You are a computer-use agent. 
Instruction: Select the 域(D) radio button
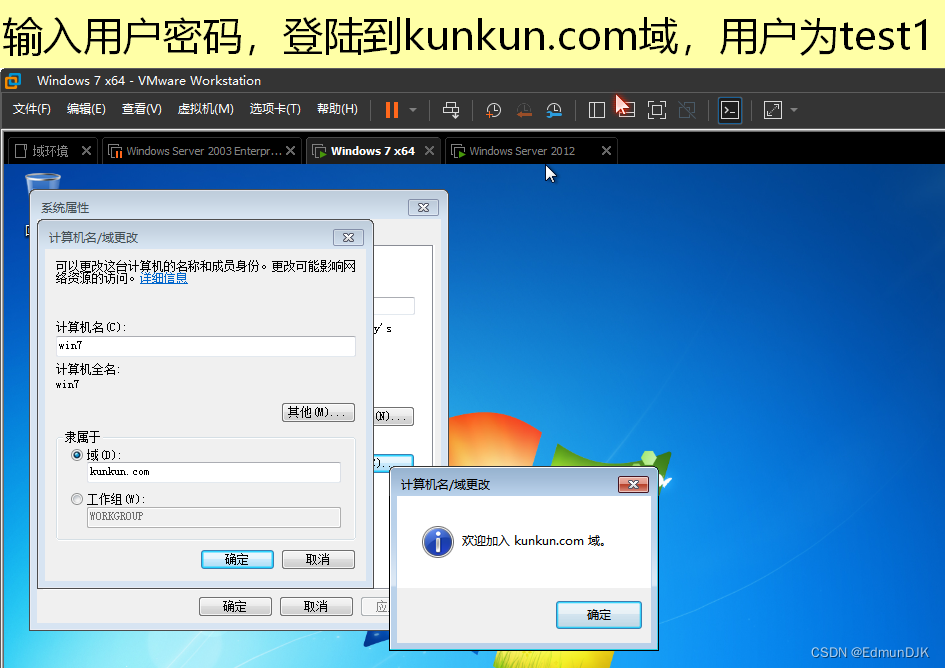[x=77, y=455]
